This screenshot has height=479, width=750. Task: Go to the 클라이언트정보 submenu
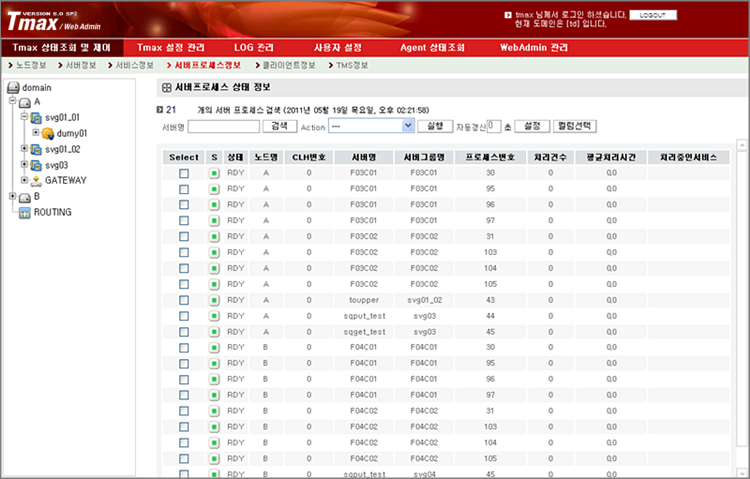pyautogui.click(x=289, y=66)
